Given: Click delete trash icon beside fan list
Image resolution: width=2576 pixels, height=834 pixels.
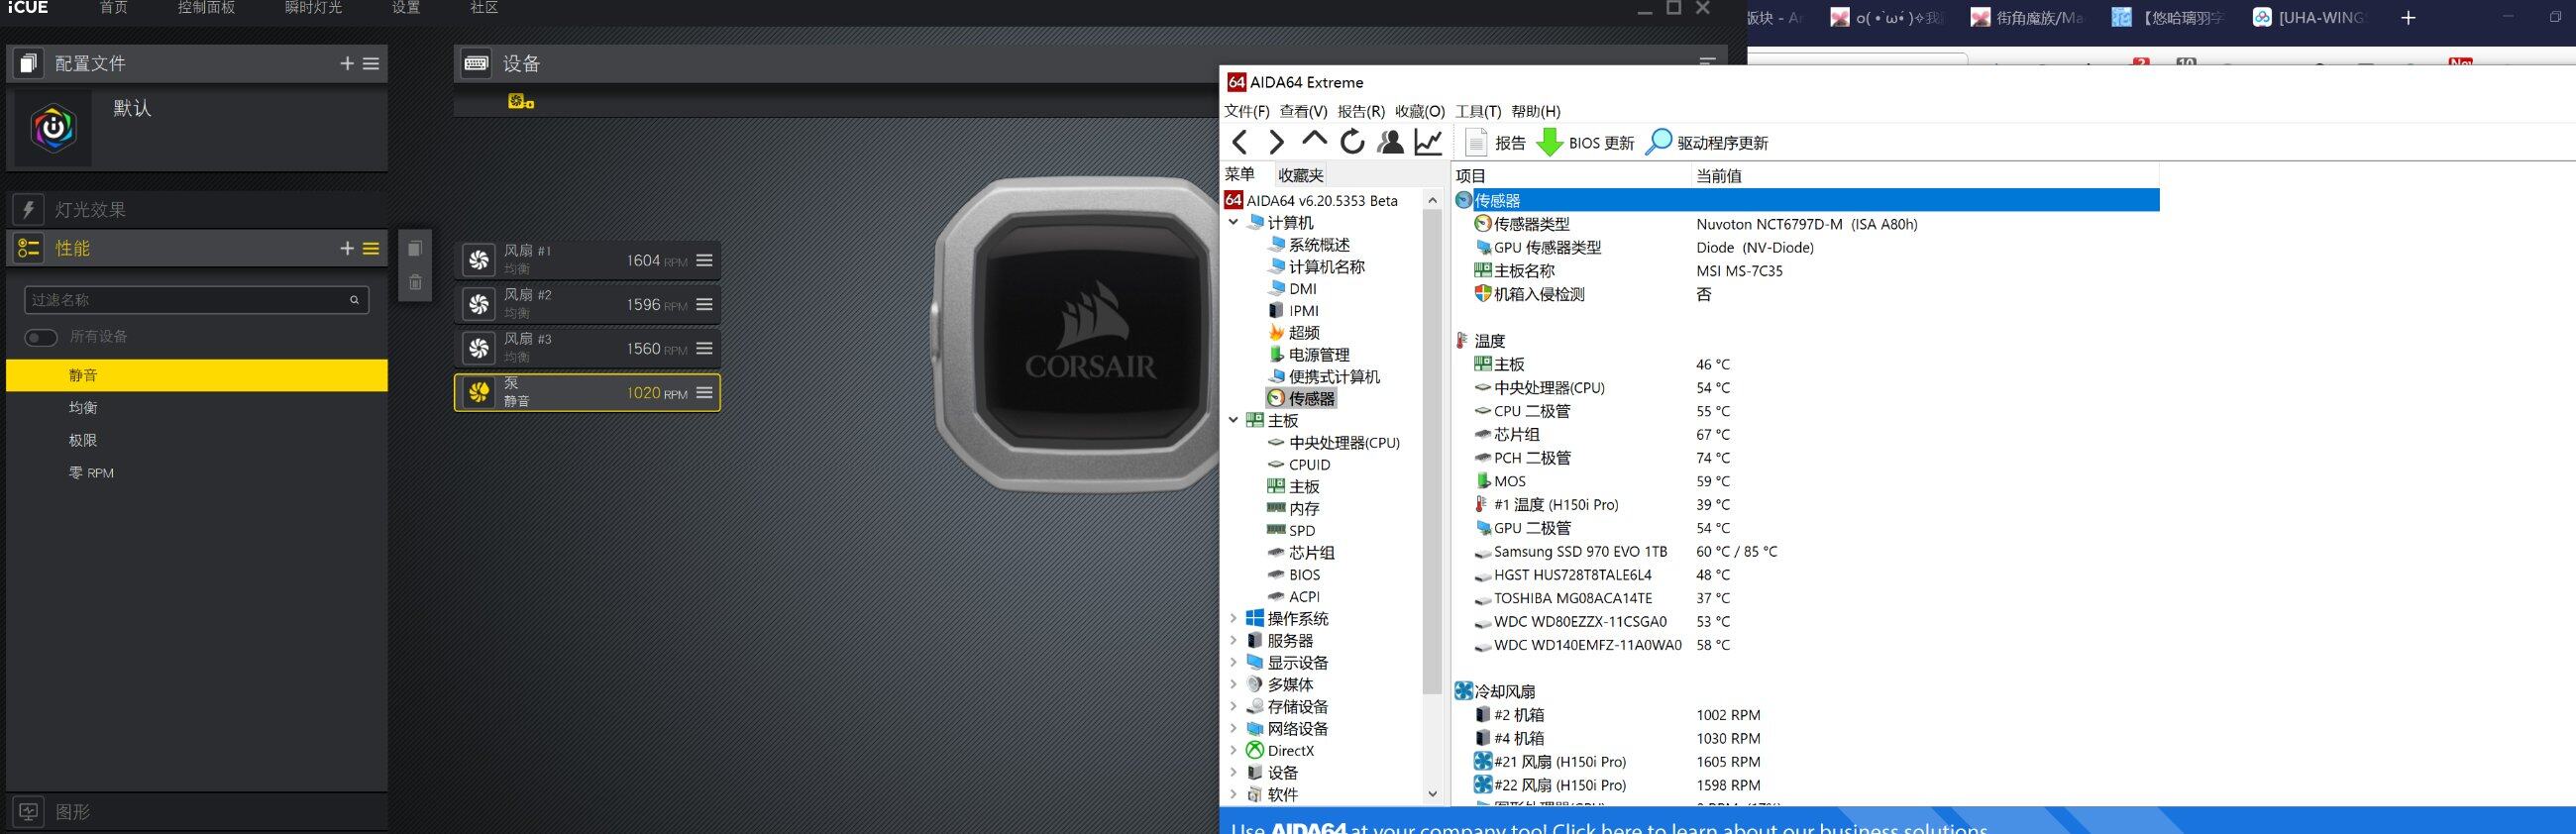Looking at the screenshot, I should point(415,282).
